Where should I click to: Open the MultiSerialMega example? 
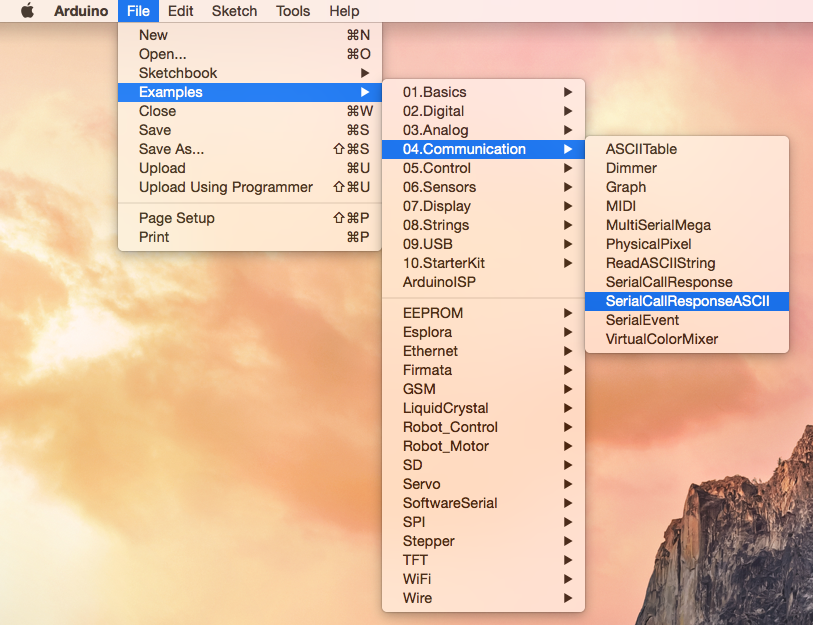(687, 225)
